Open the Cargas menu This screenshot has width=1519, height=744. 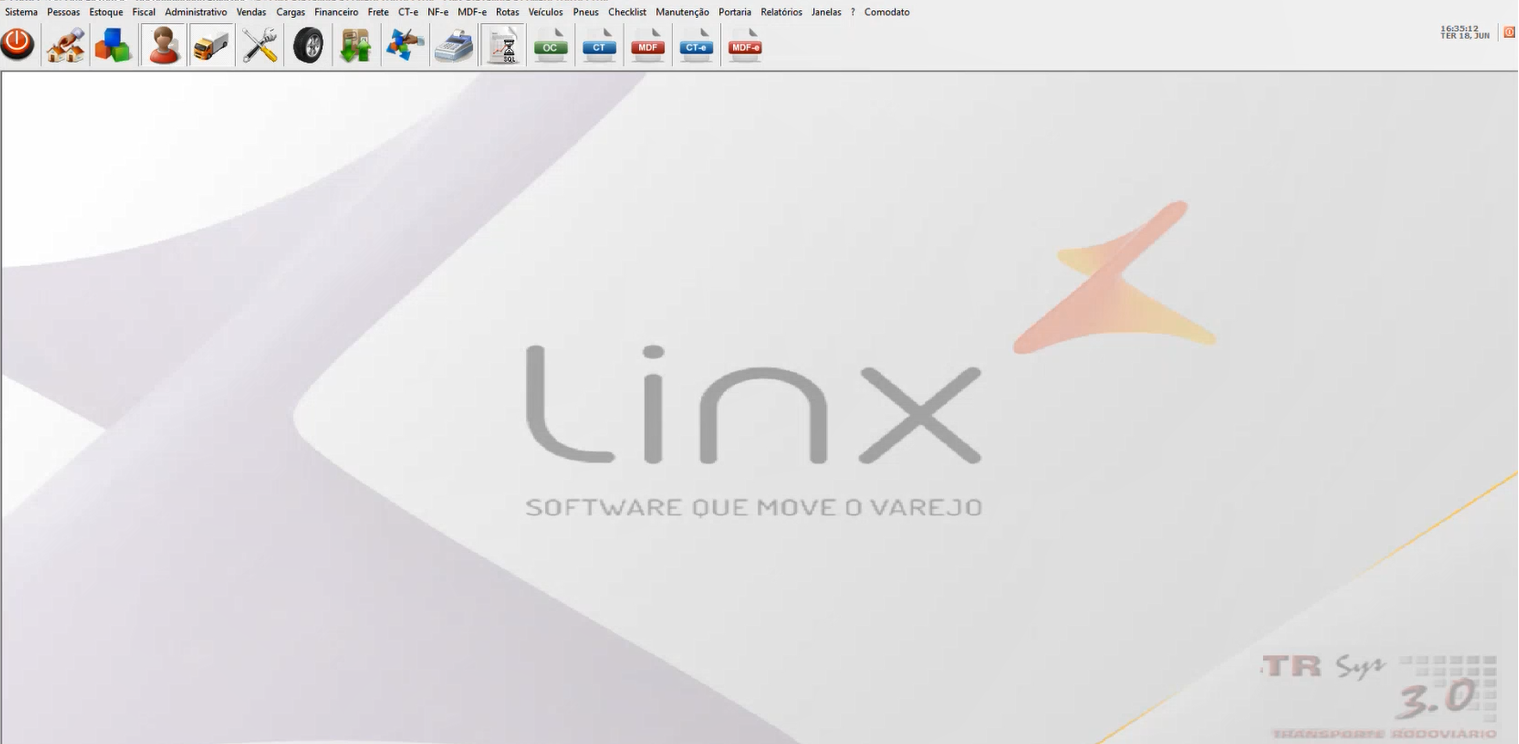point(291,12)
